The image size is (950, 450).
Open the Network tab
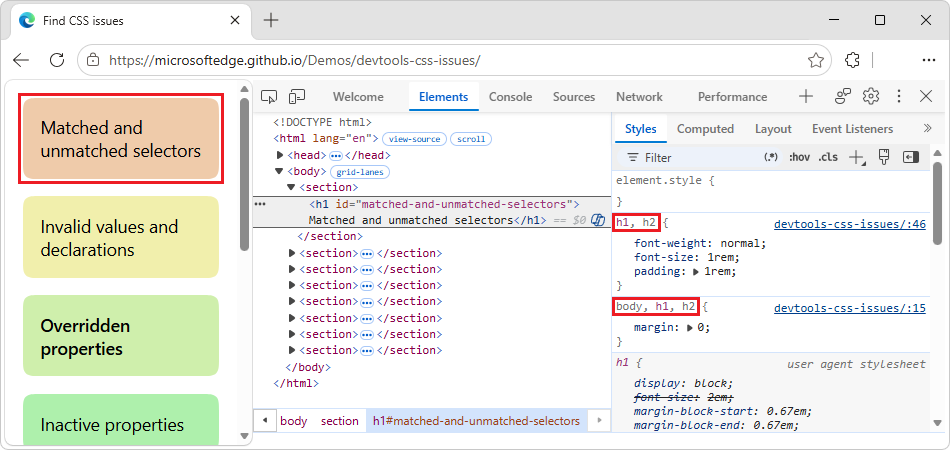pyautogui.click(x=639, y=97)
